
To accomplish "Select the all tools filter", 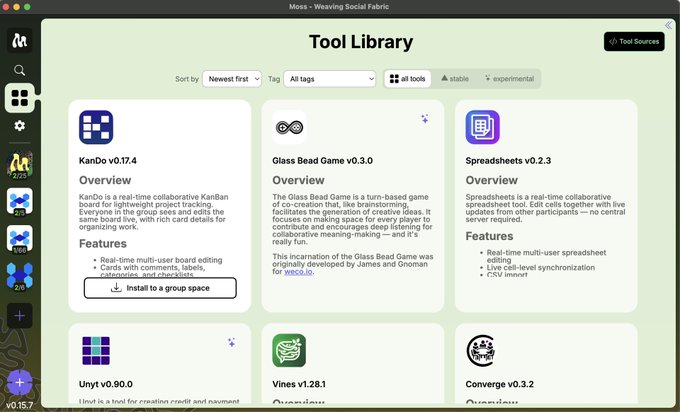I will click(408, 79).
